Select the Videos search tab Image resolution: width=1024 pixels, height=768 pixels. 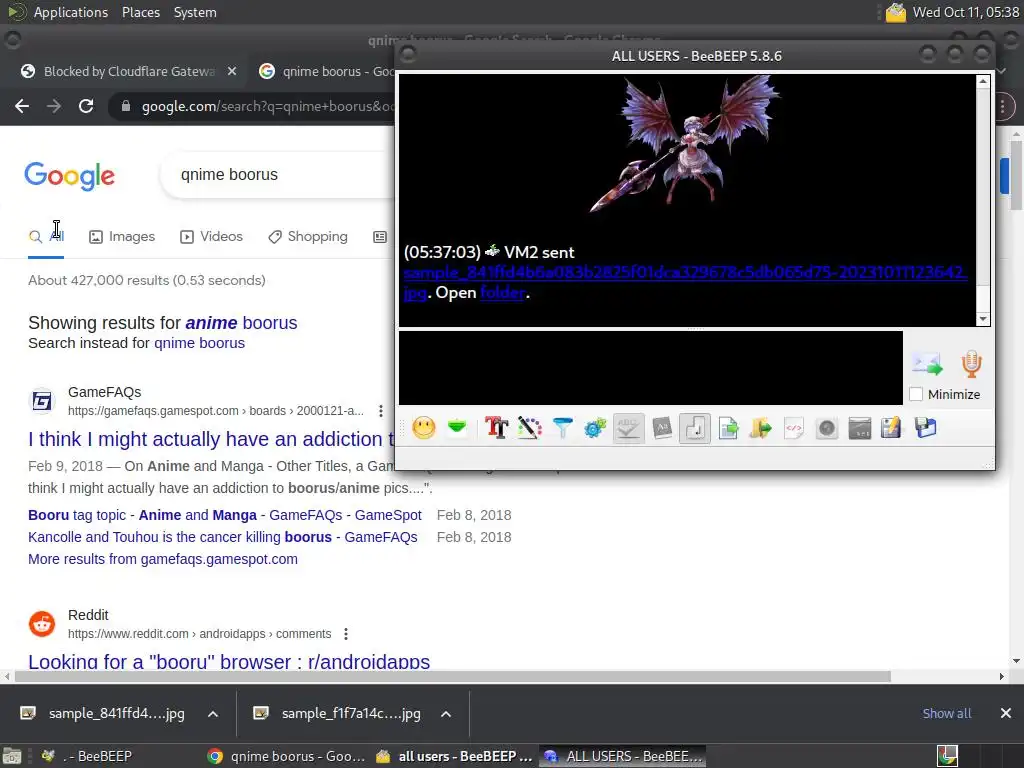pyautogui.click(x=211, y=236)
